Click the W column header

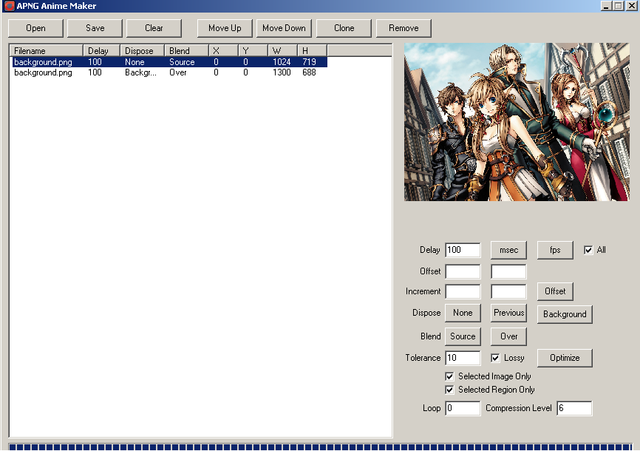coord(282,51)
